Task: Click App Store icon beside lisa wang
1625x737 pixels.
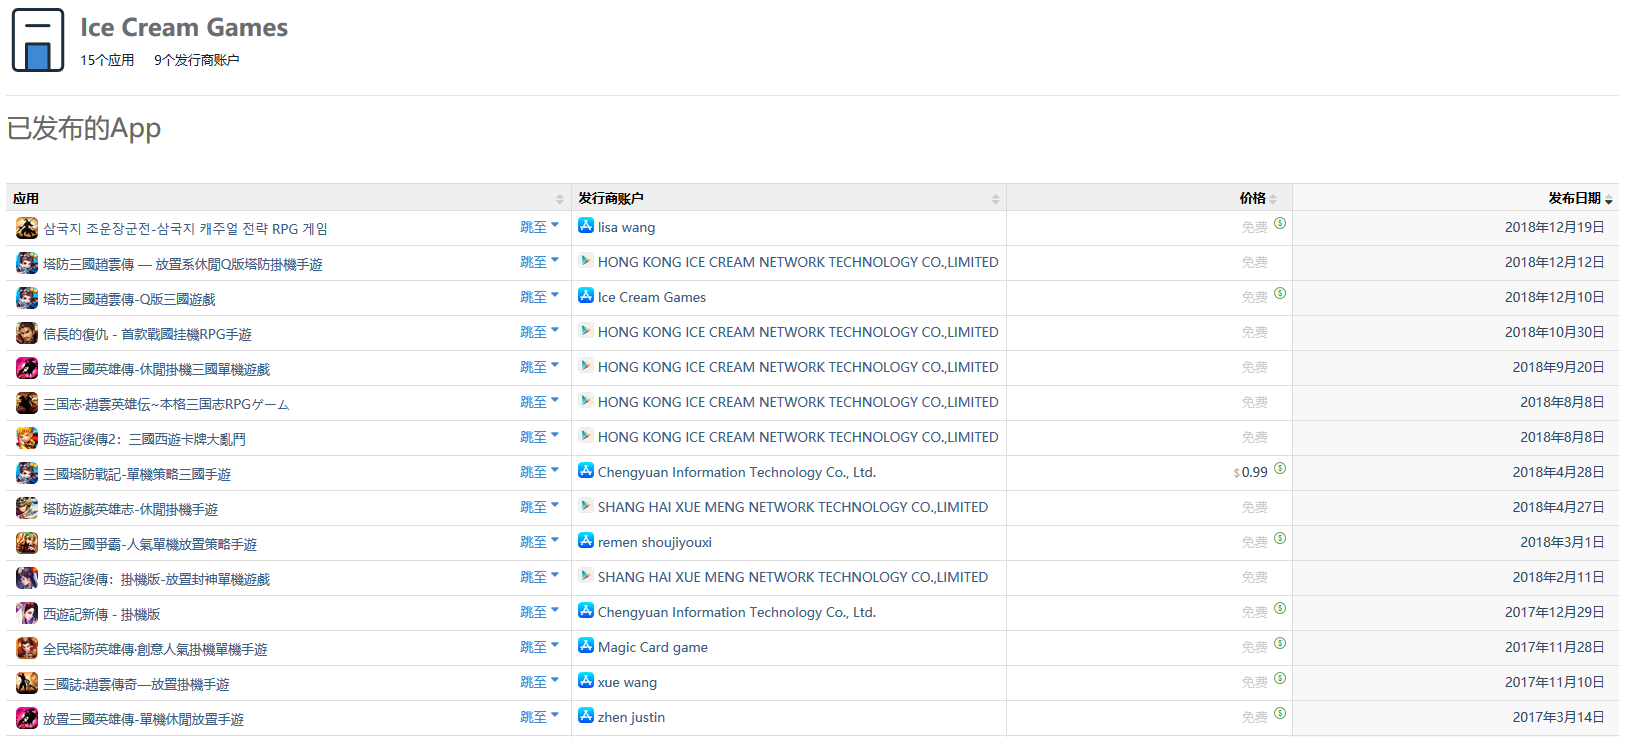Action: click(x=586, y=226)
